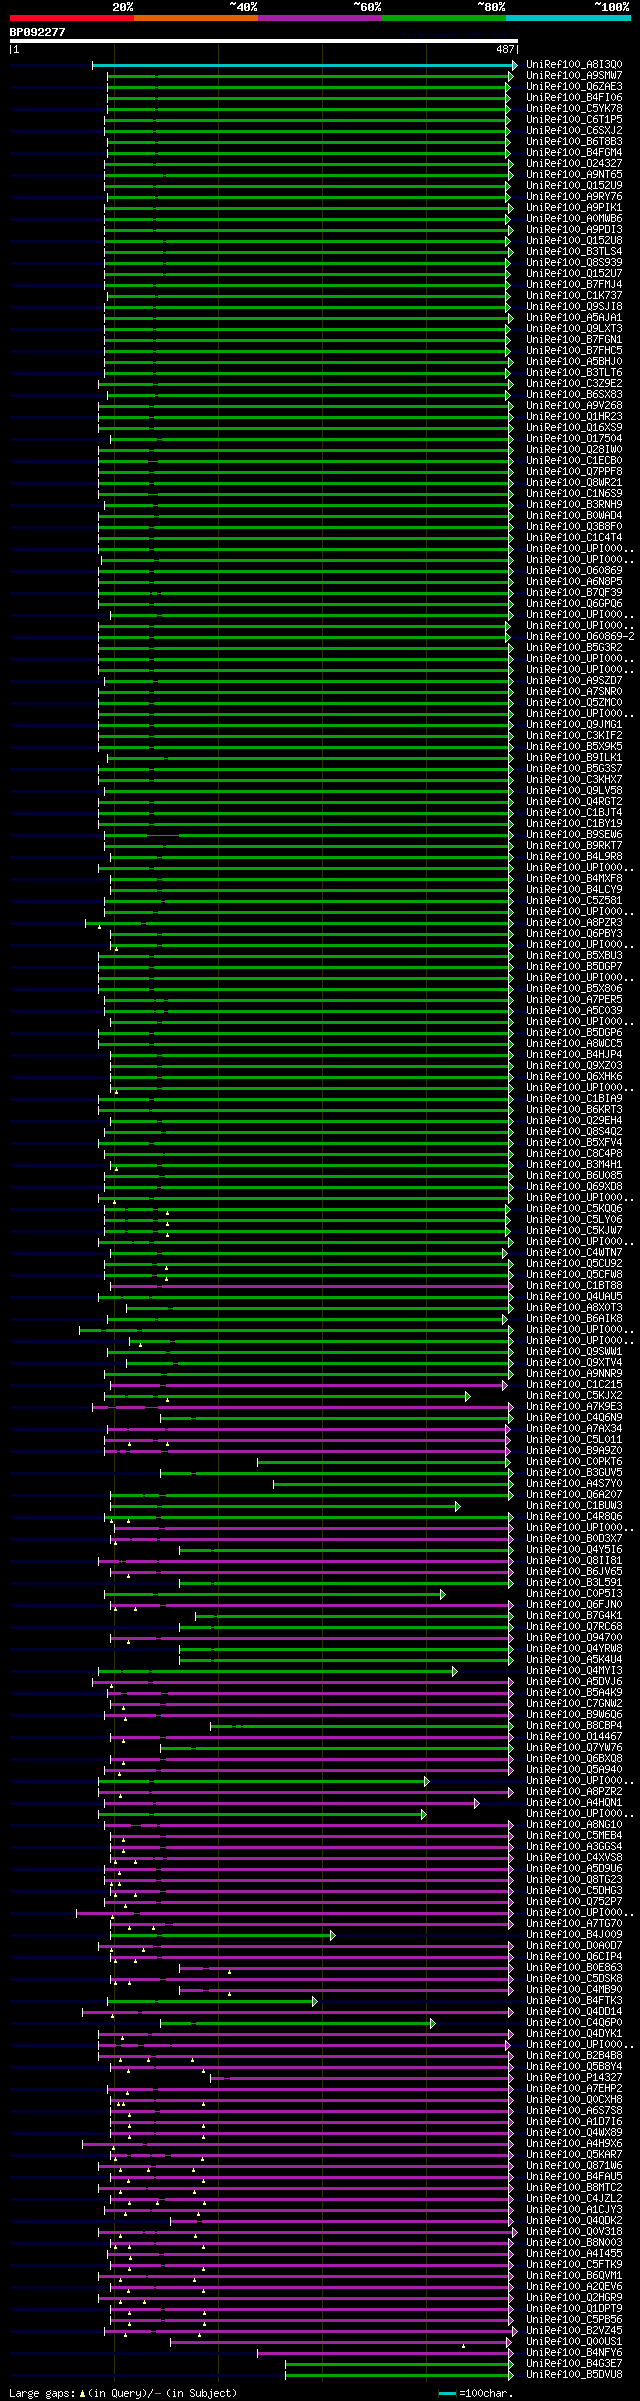Select label UniRef100_P14327
The image size is (640, 2401).
pyautogui.click(x=574, y=2078)
